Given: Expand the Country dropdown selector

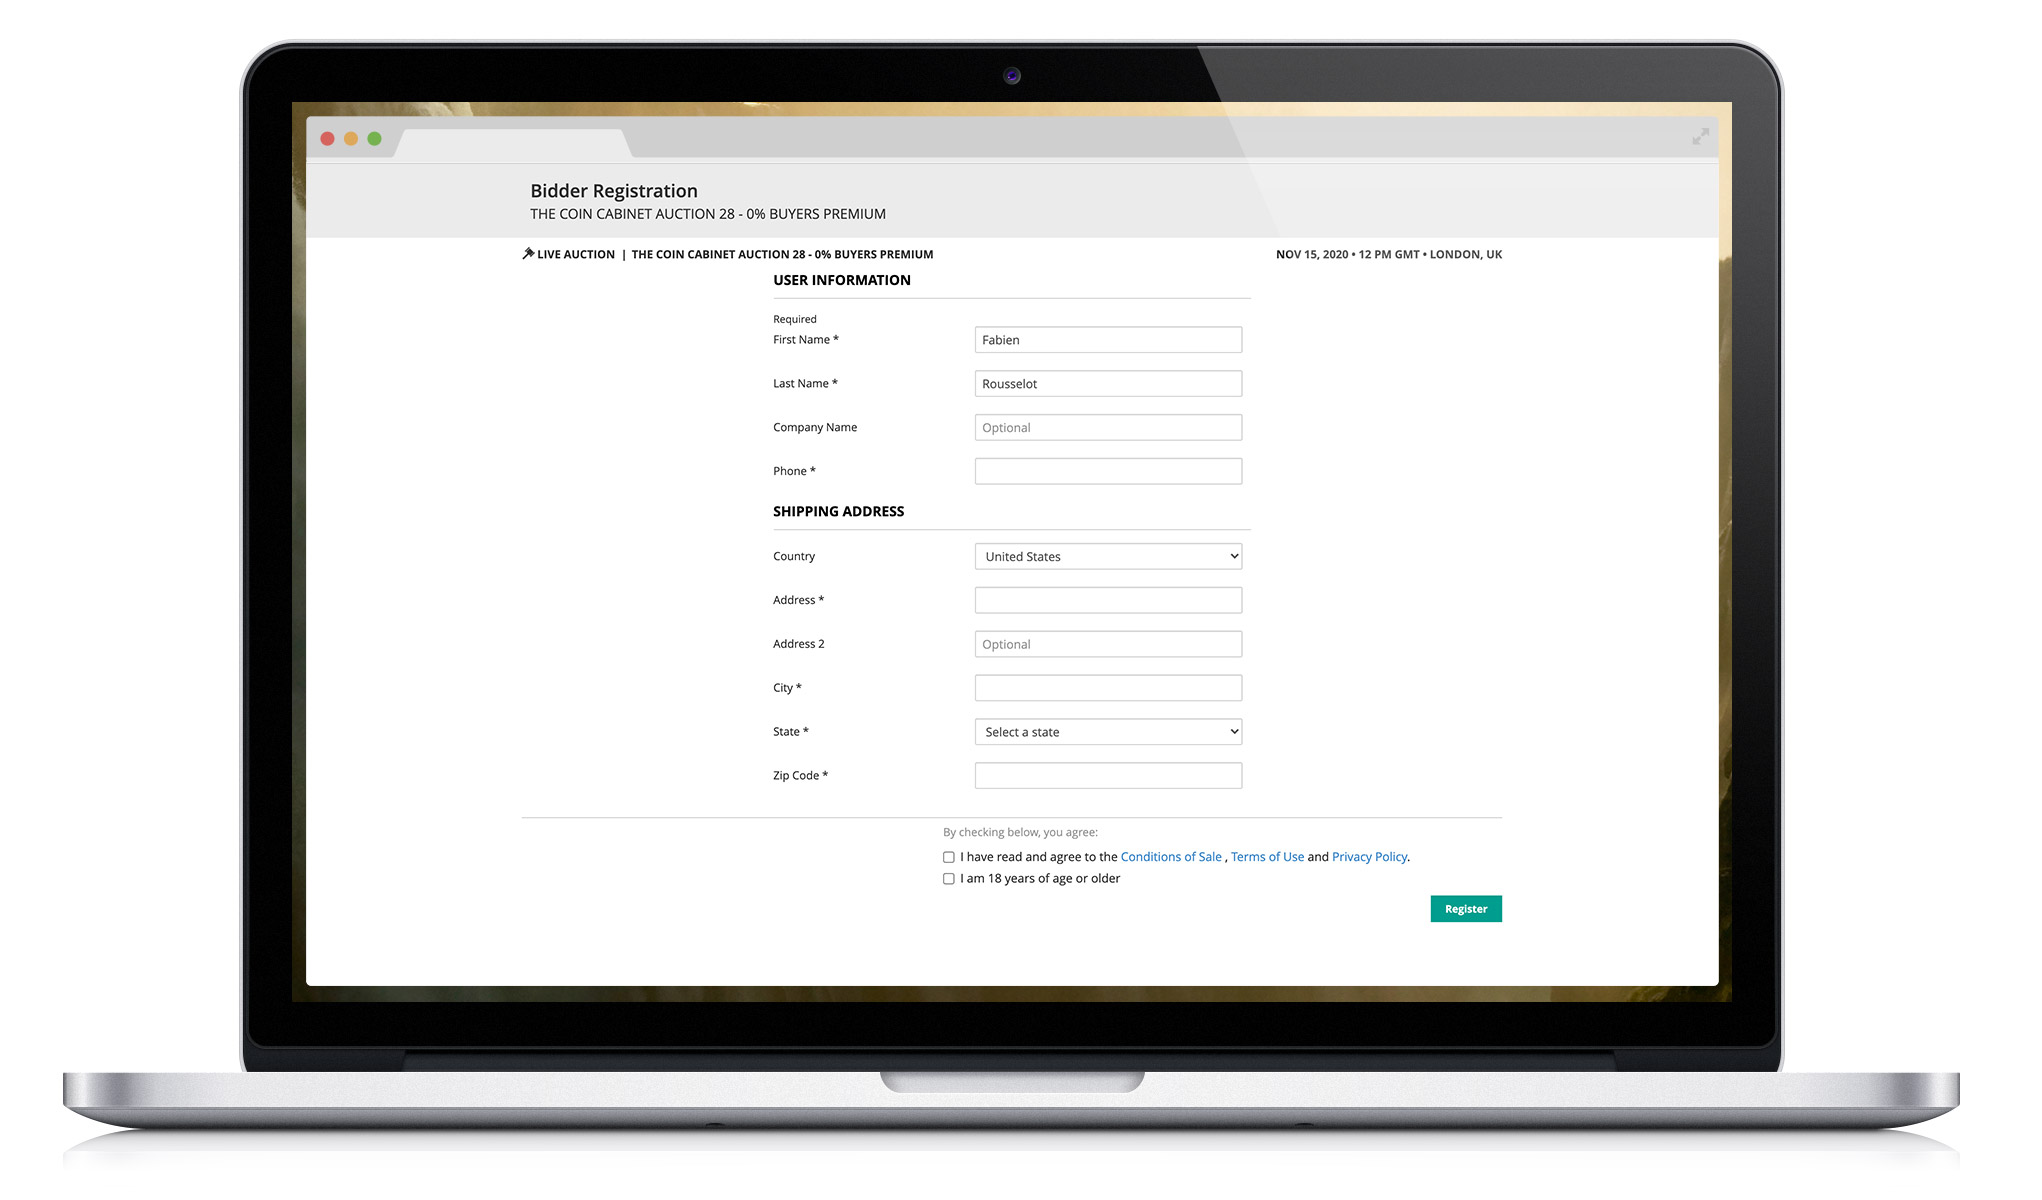Looking at the screenshot, I should pyautogui.click(x=1107, y=556).
